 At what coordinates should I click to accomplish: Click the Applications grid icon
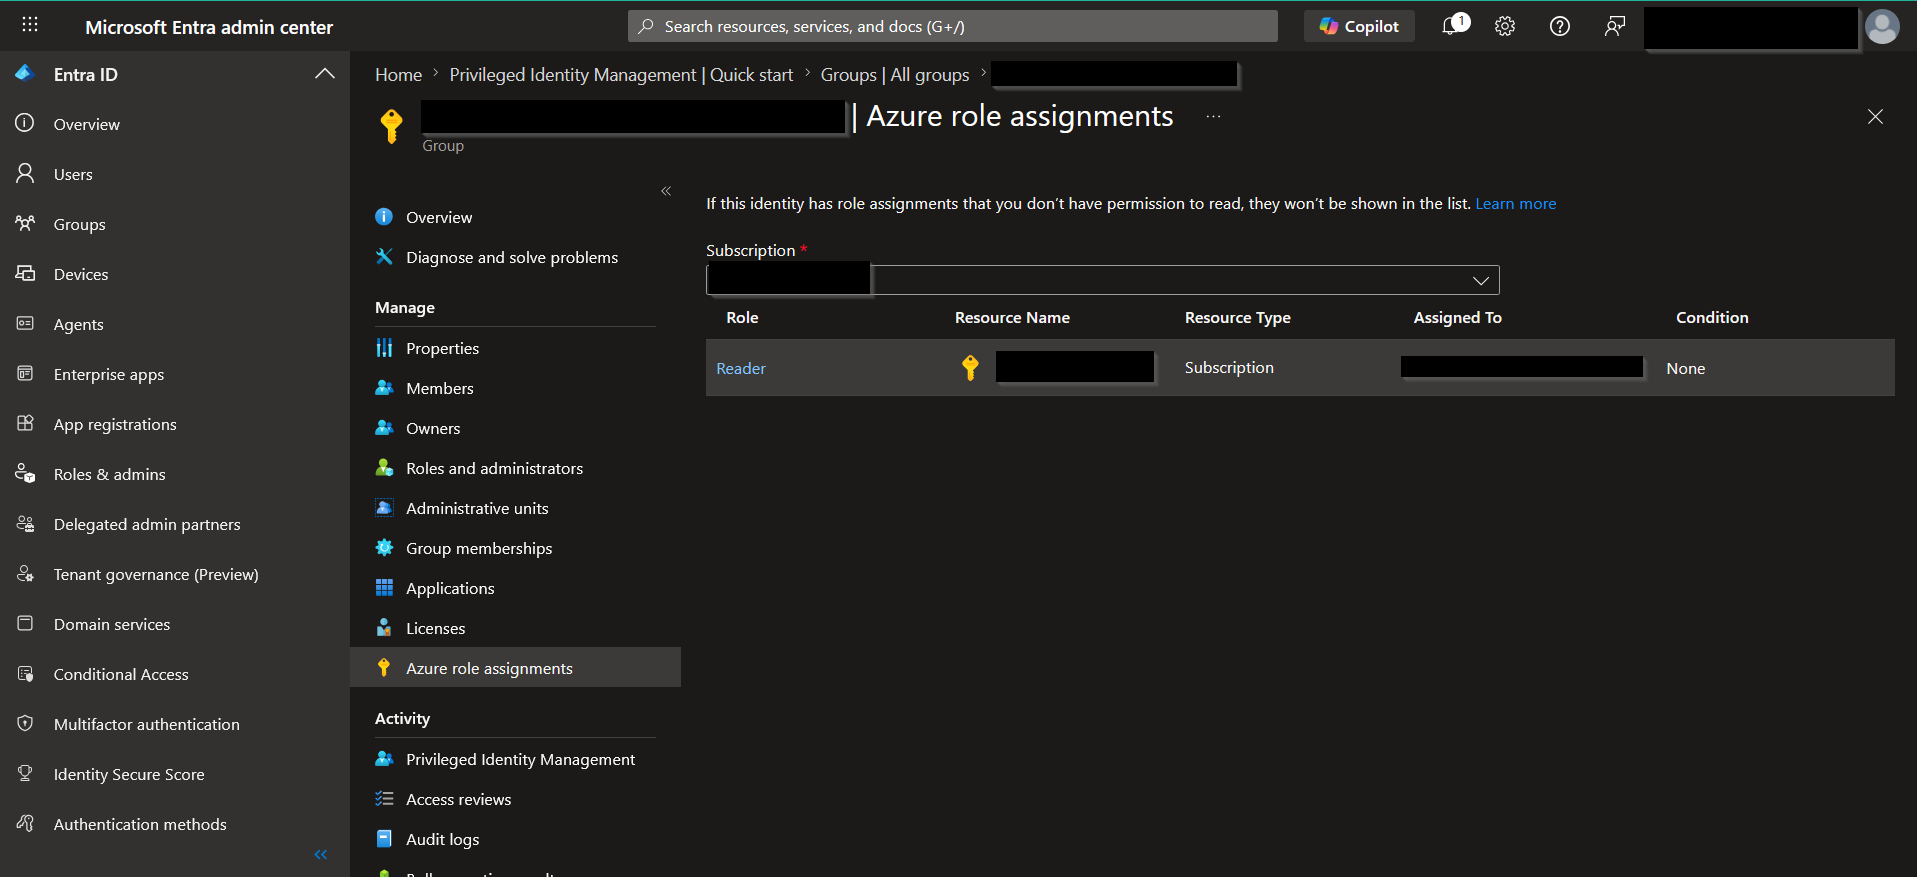384,588
